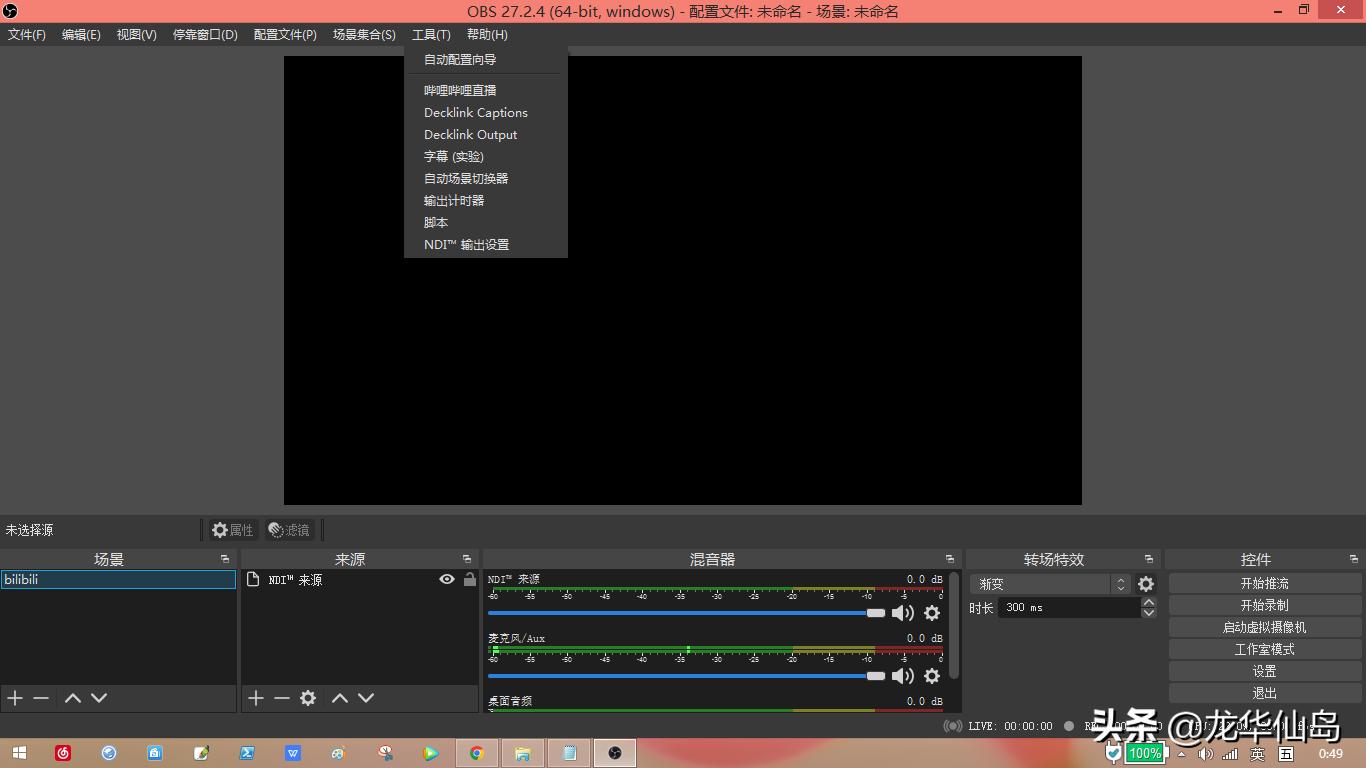Add a new source with plus icon
This screenshot has width=1366, height=768.
click(256, 698)
